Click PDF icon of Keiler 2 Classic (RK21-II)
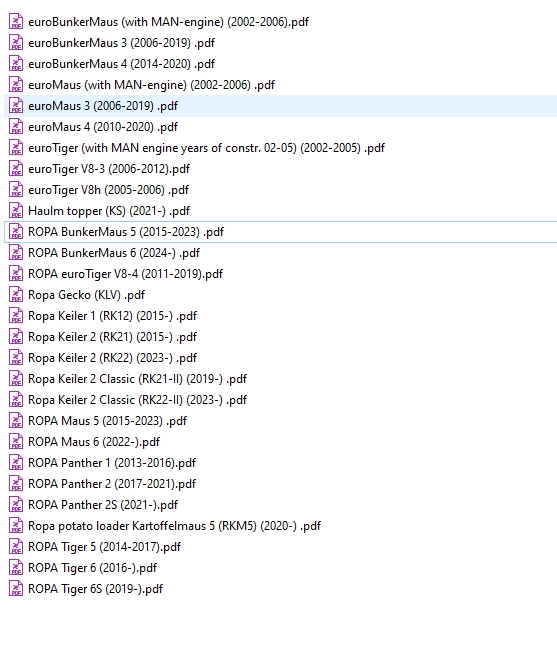This screenshot has height=655, width=557. [16, 378]
